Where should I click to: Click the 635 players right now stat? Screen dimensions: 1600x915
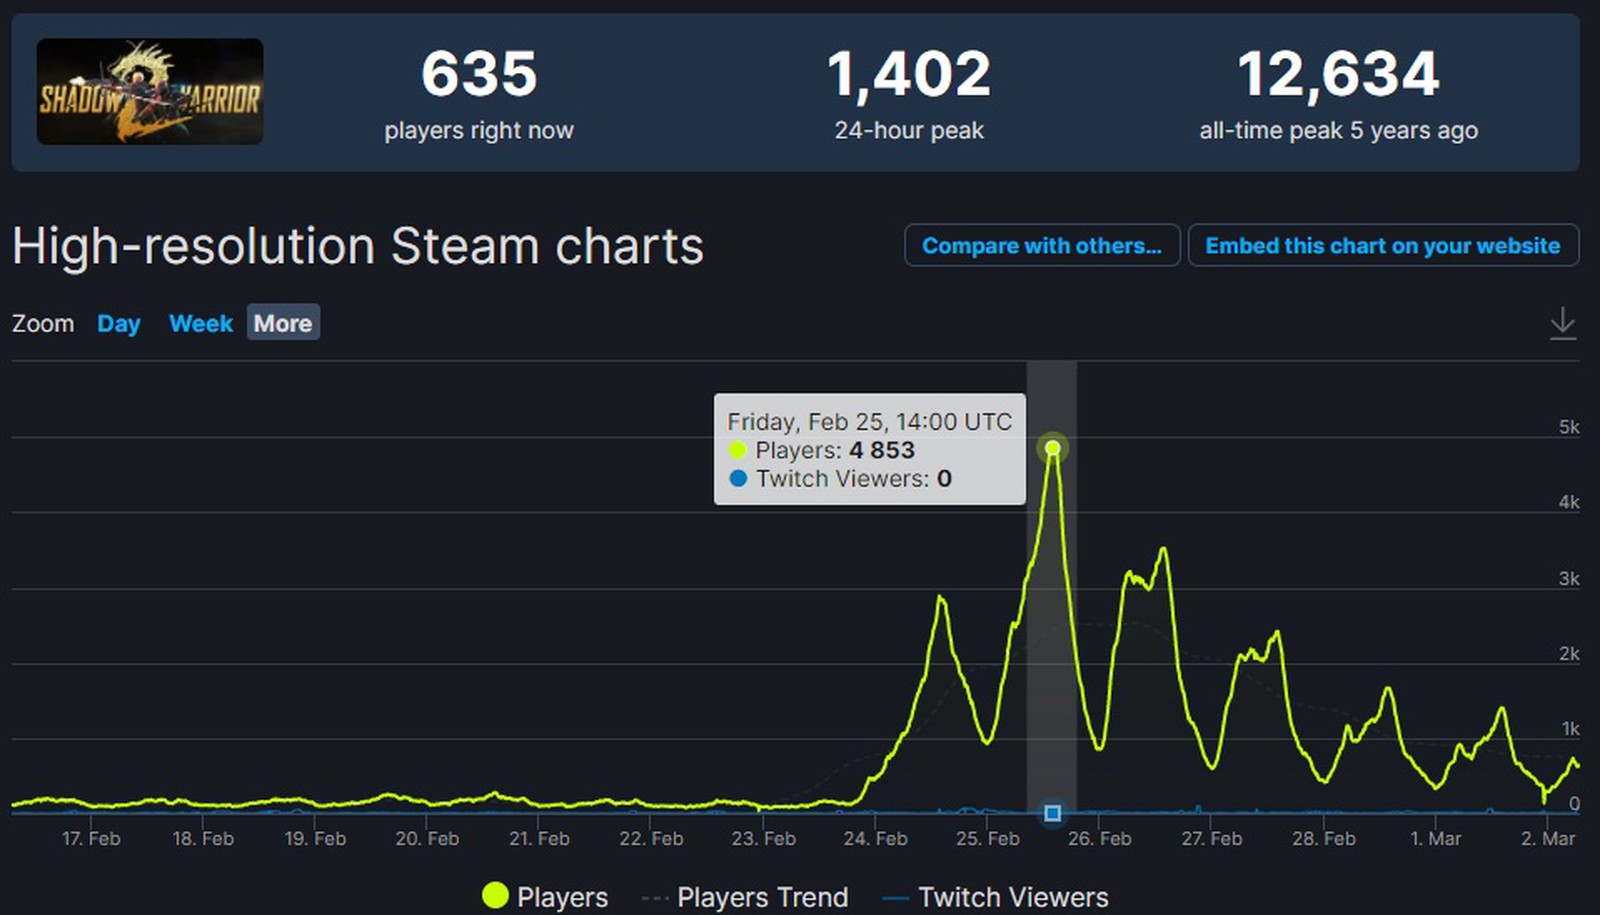479,95
